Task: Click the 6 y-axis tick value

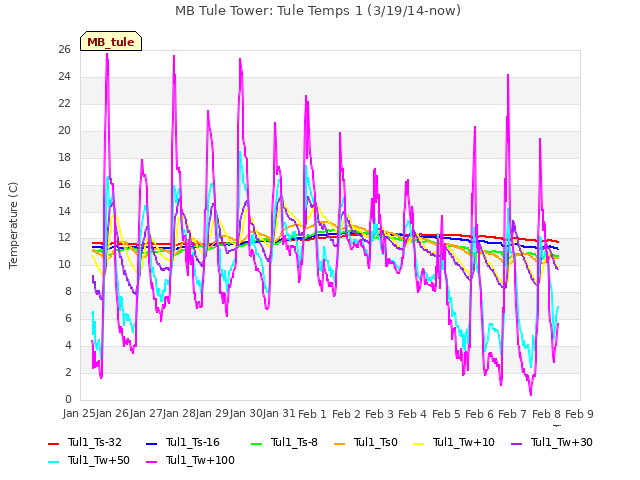Action: pos(68,319)
